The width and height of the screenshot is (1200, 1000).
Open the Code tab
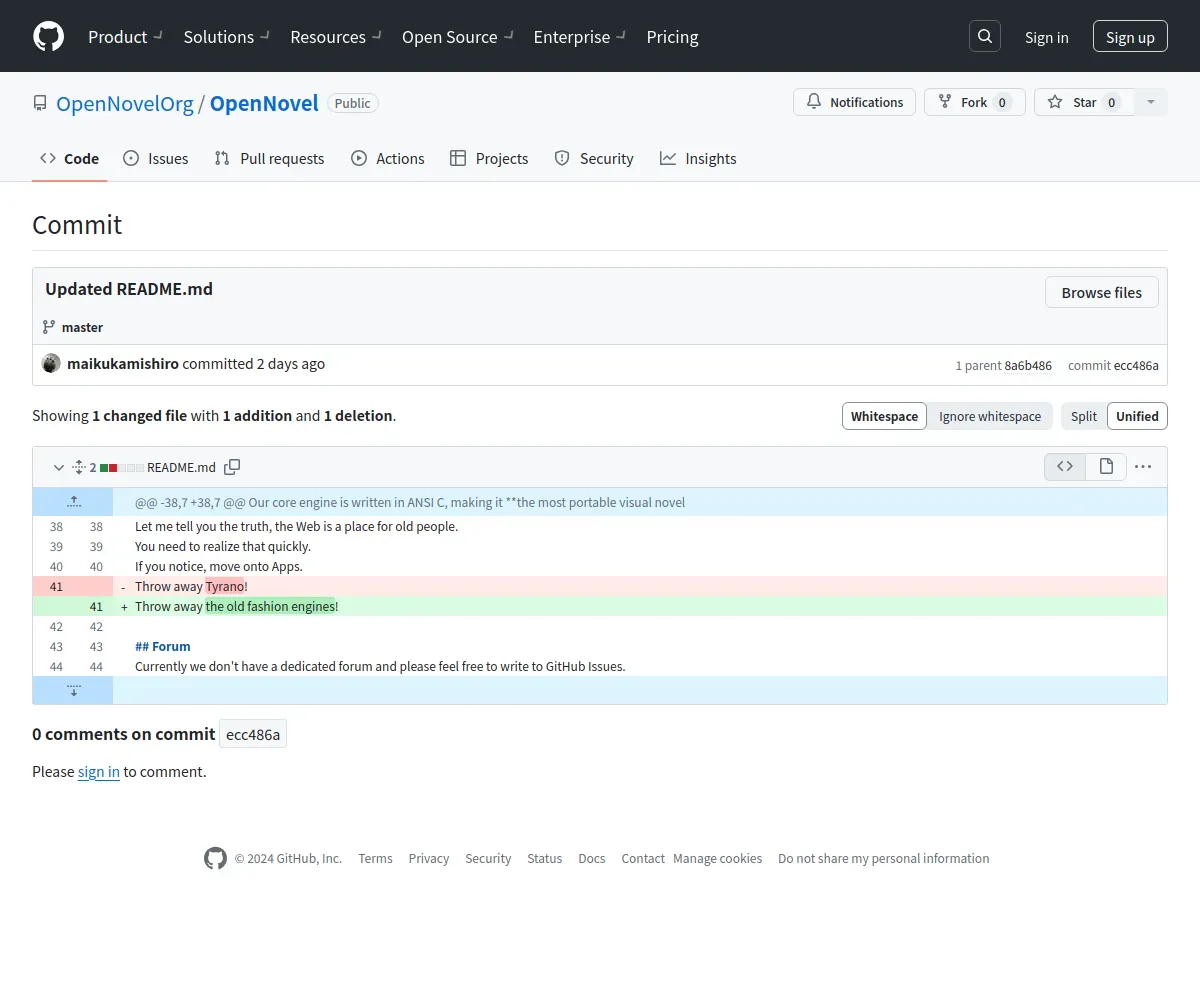click(x=69, y=158)
